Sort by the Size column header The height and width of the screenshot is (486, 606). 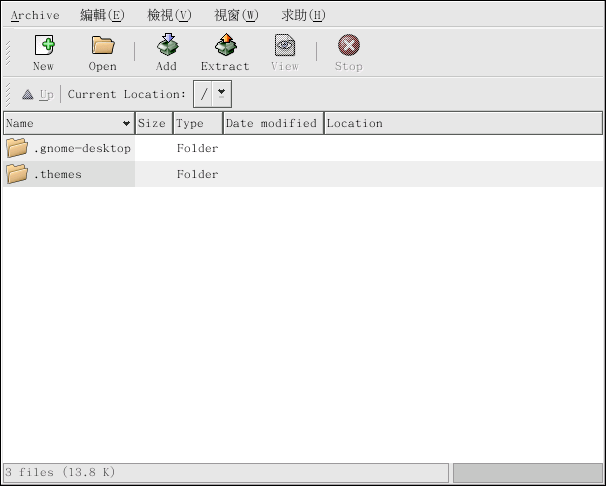pos(152,124)
